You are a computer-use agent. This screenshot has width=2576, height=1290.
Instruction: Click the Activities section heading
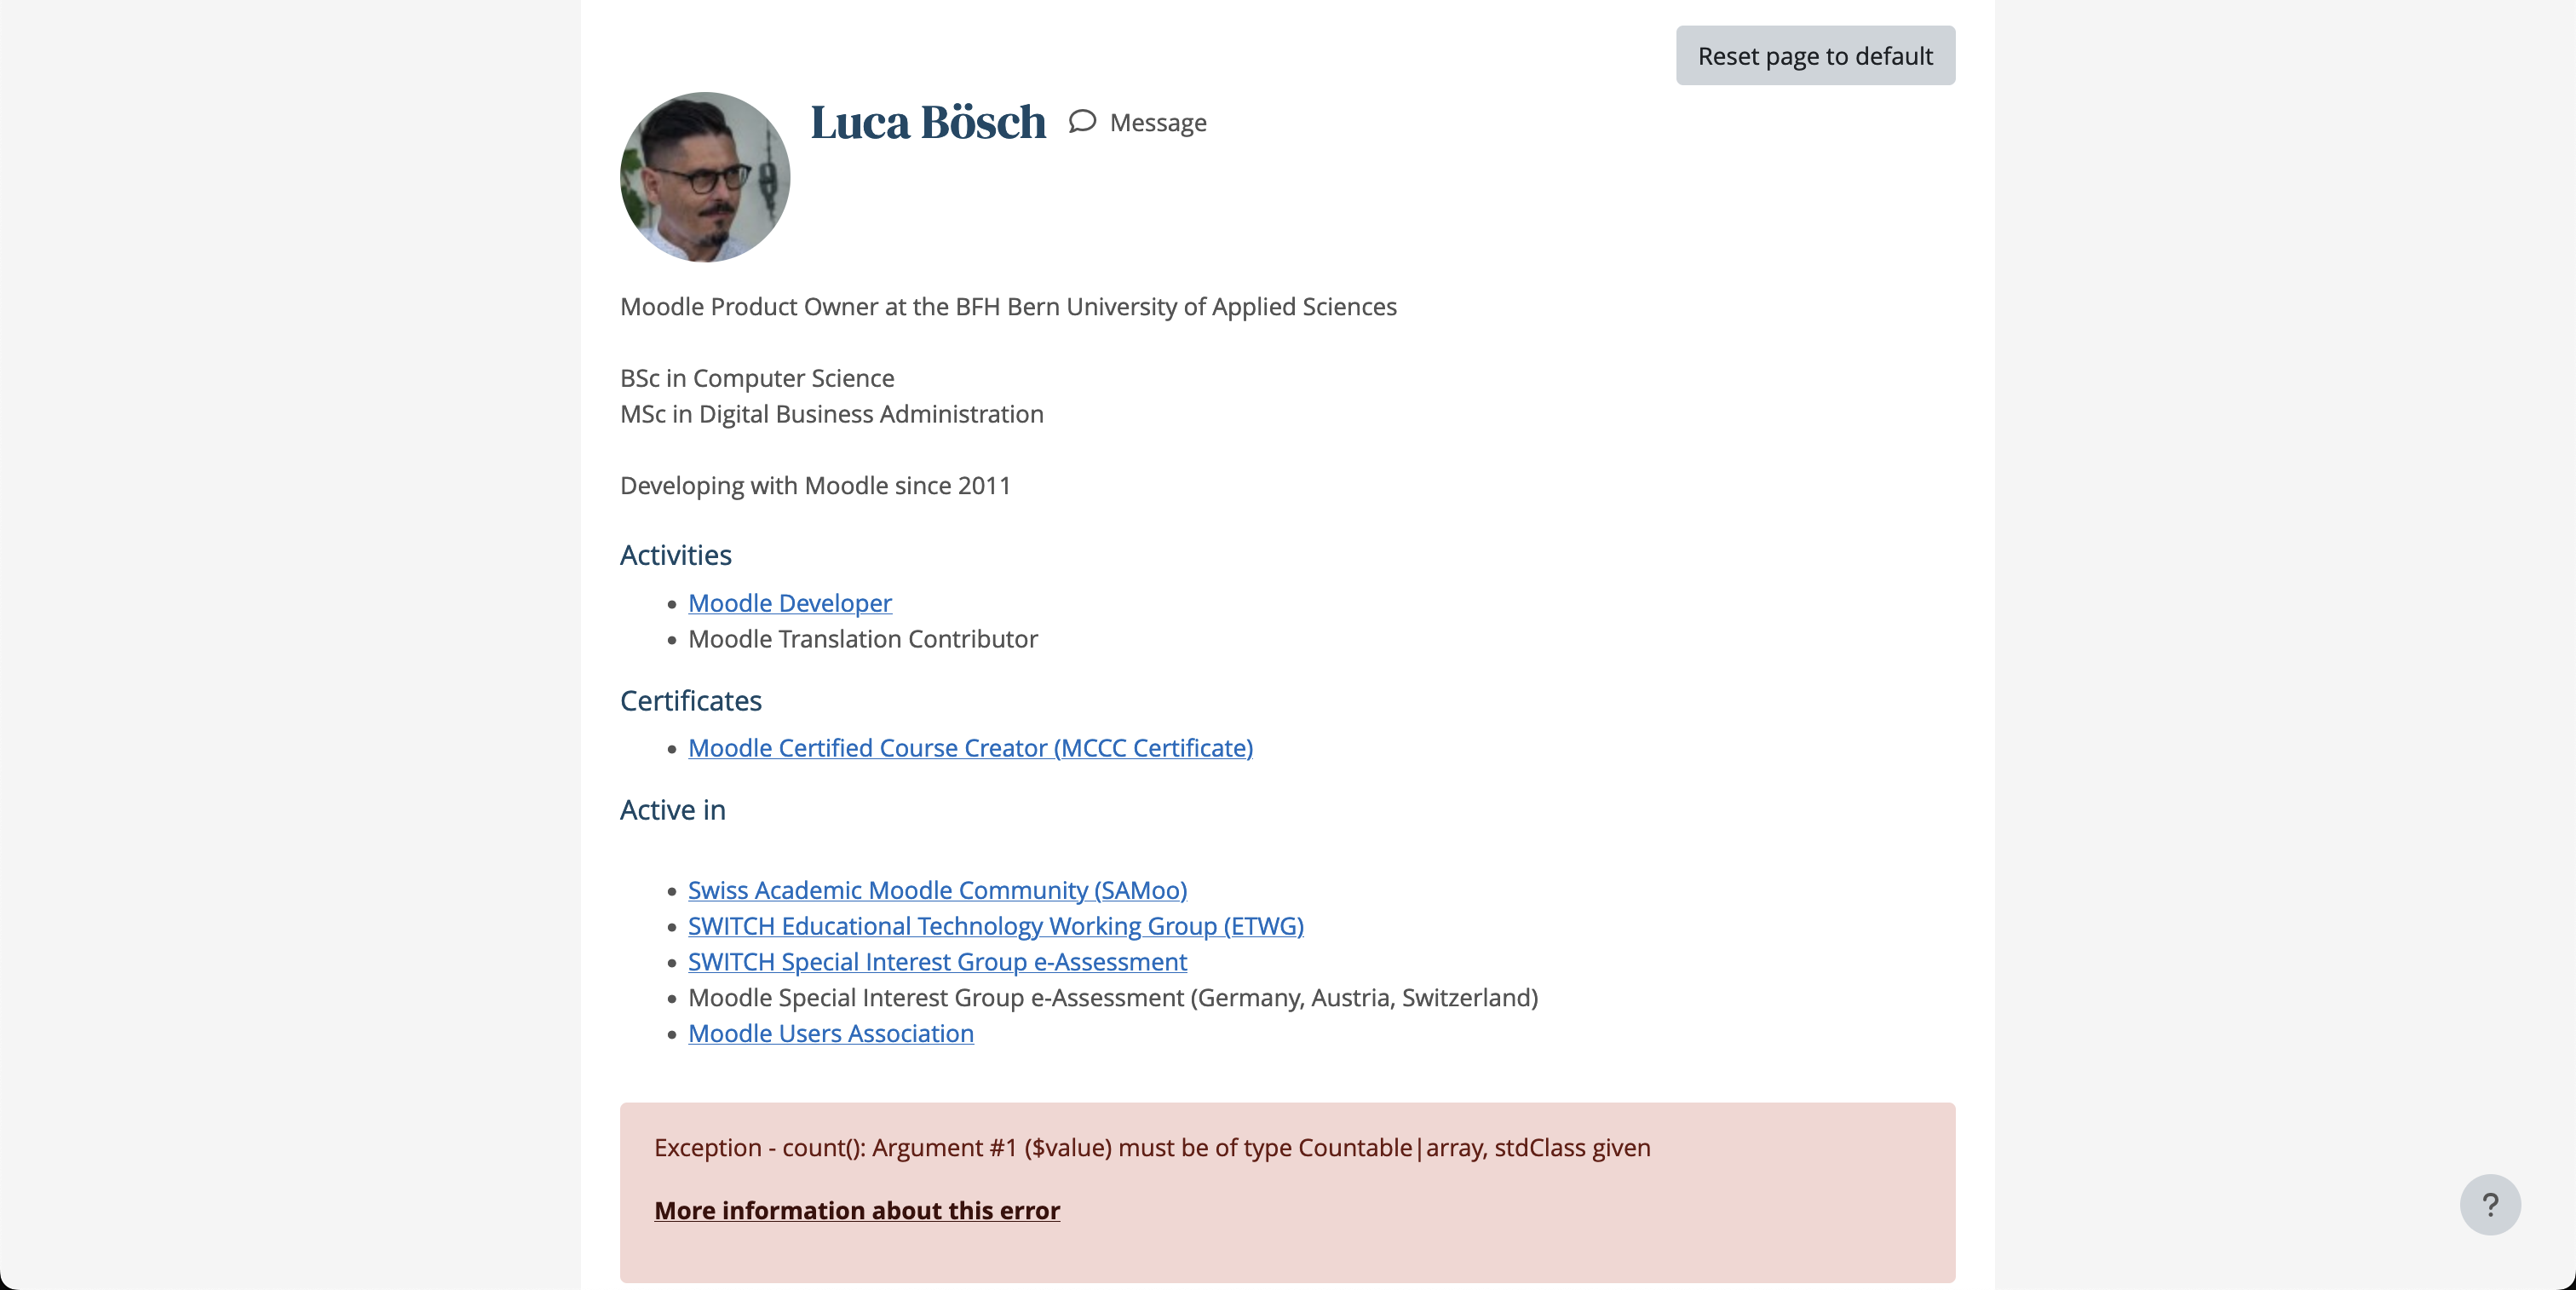click(676, 555)
